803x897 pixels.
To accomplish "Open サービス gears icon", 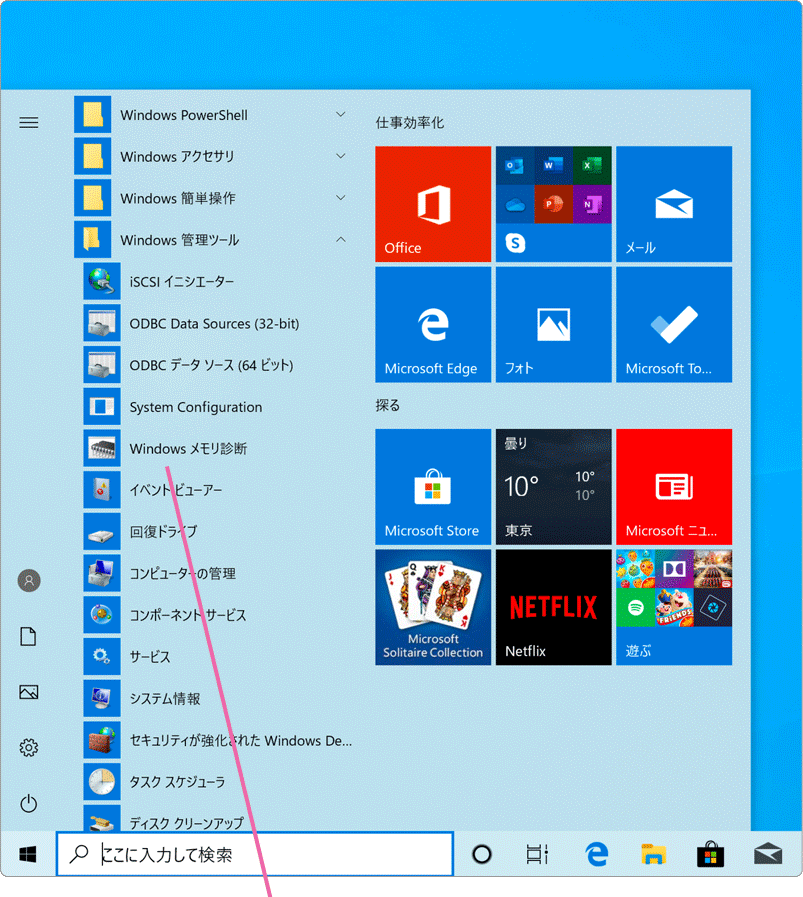I will point(102,657).
